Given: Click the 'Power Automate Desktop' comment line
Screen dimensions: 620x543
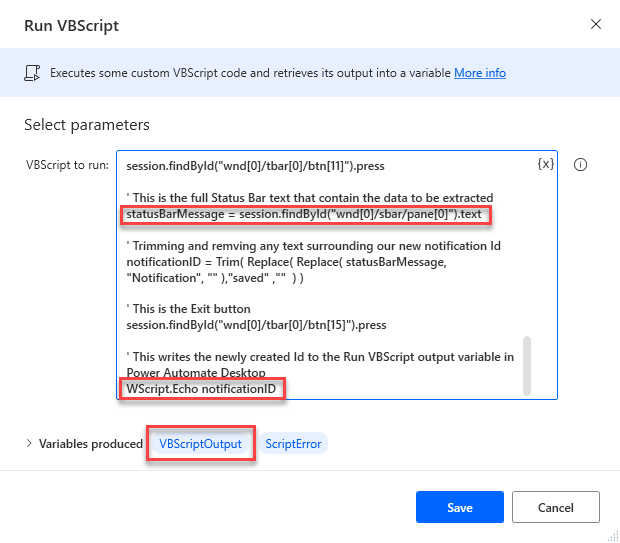Looking at the screenshot, I should [196, 373].
